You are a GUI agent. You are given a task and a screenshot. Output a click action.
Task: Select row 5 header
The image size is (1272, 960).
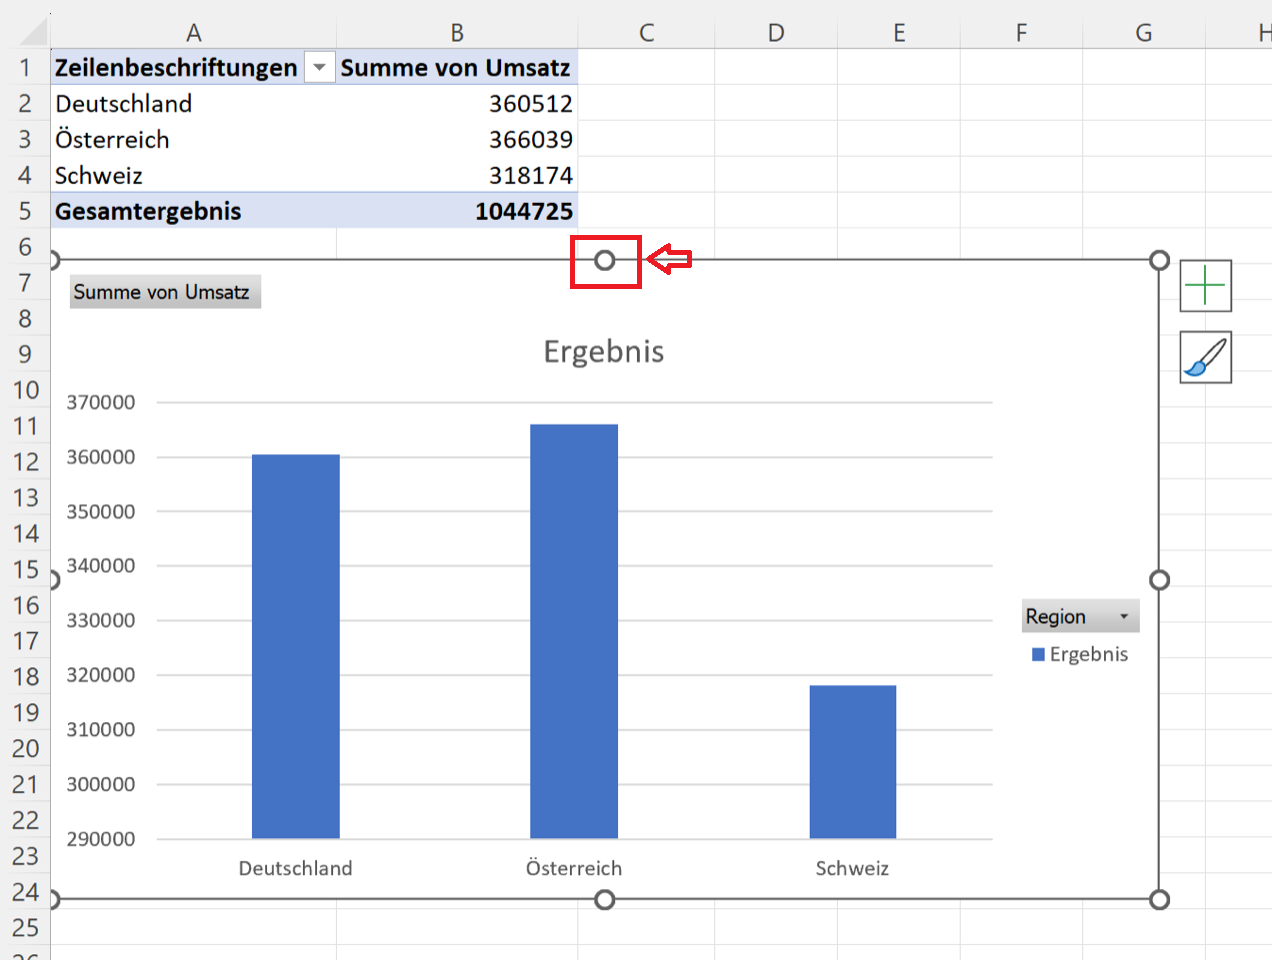point(25,211)
